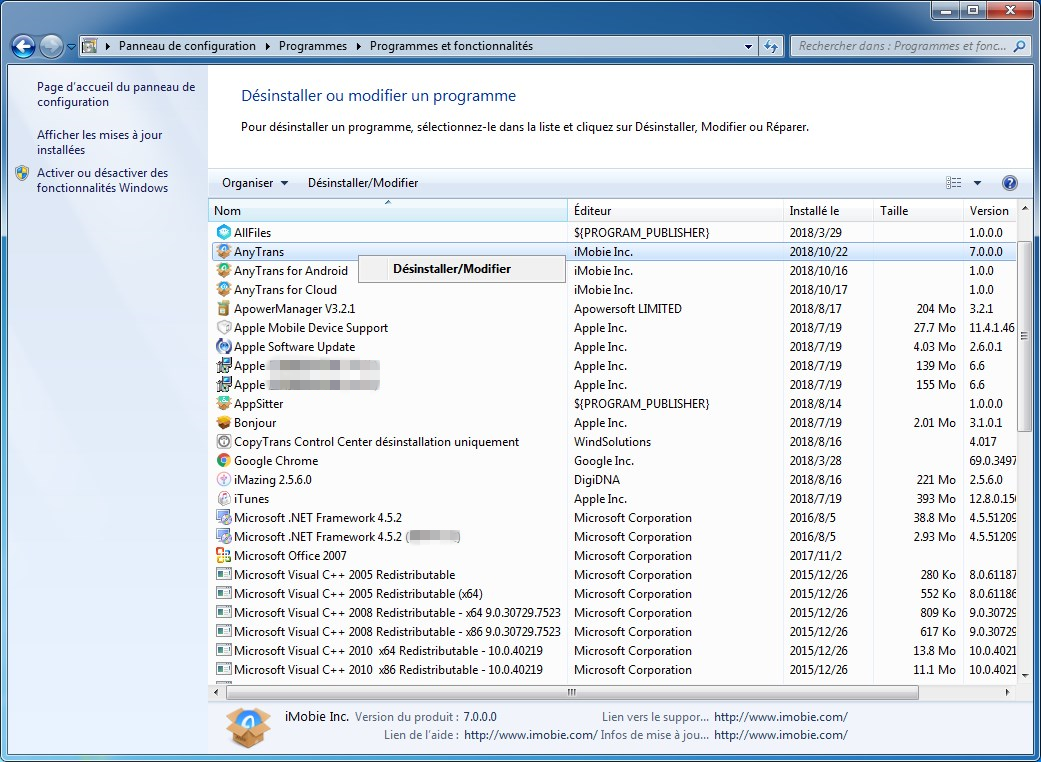Click the iMobie box icon in details pane

(x=248, y=727)
